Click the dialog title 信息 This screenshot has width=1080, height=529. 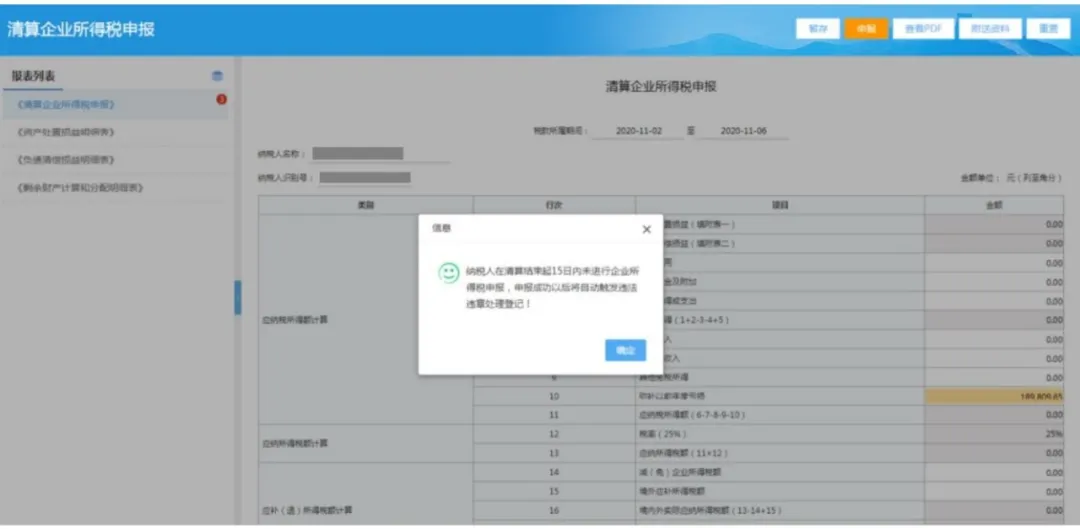coord(442,228)
